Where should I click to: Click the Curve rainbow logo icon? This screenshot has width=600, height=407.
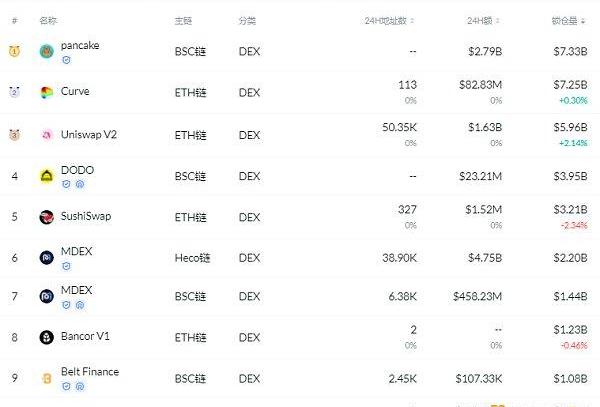[x=47, y=92]
